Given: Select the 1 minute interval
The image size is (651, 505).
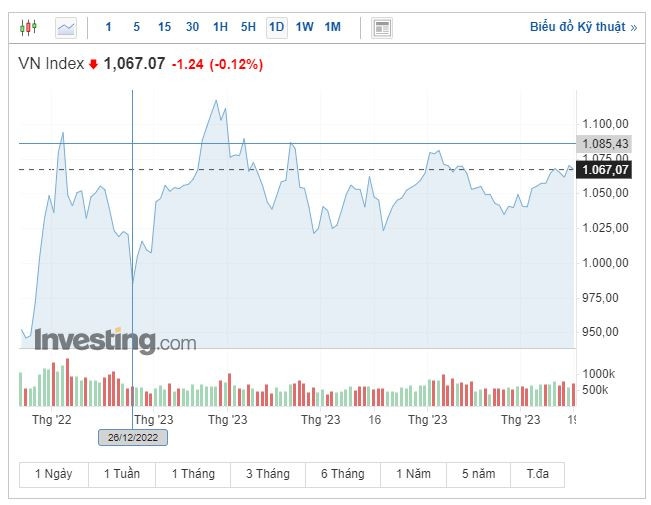Looking at the screenshot, I should (x=108, y=27).
